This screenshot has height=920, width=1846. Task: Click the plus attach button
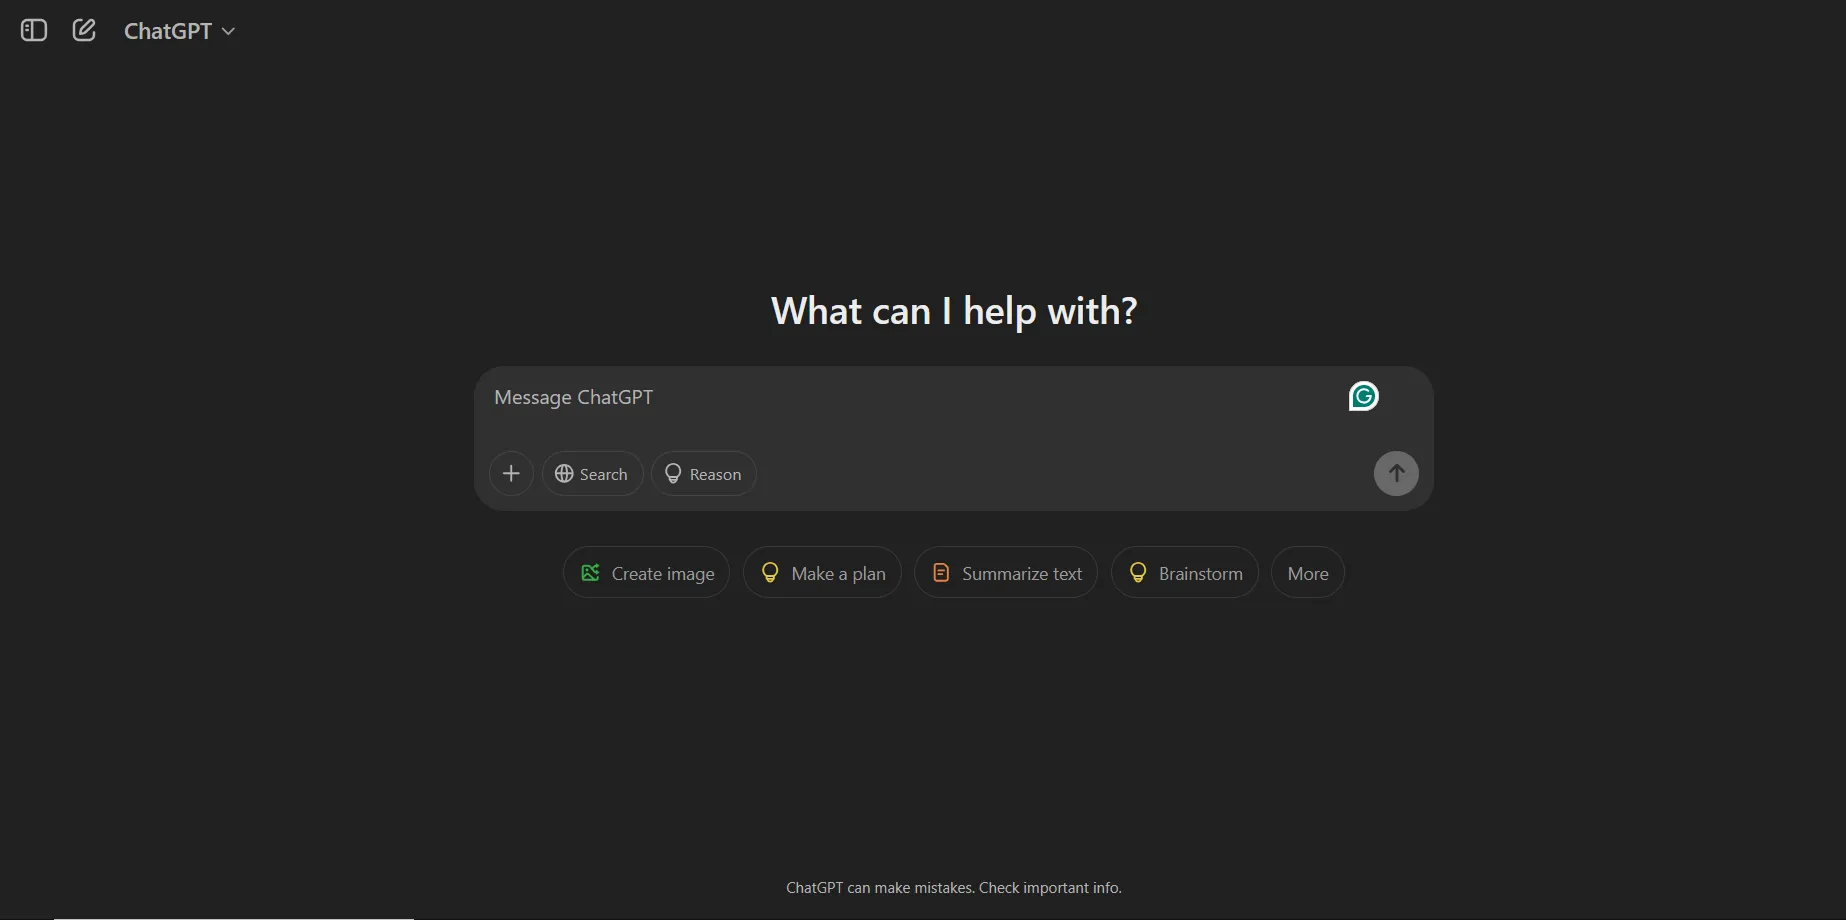point(511,474)
